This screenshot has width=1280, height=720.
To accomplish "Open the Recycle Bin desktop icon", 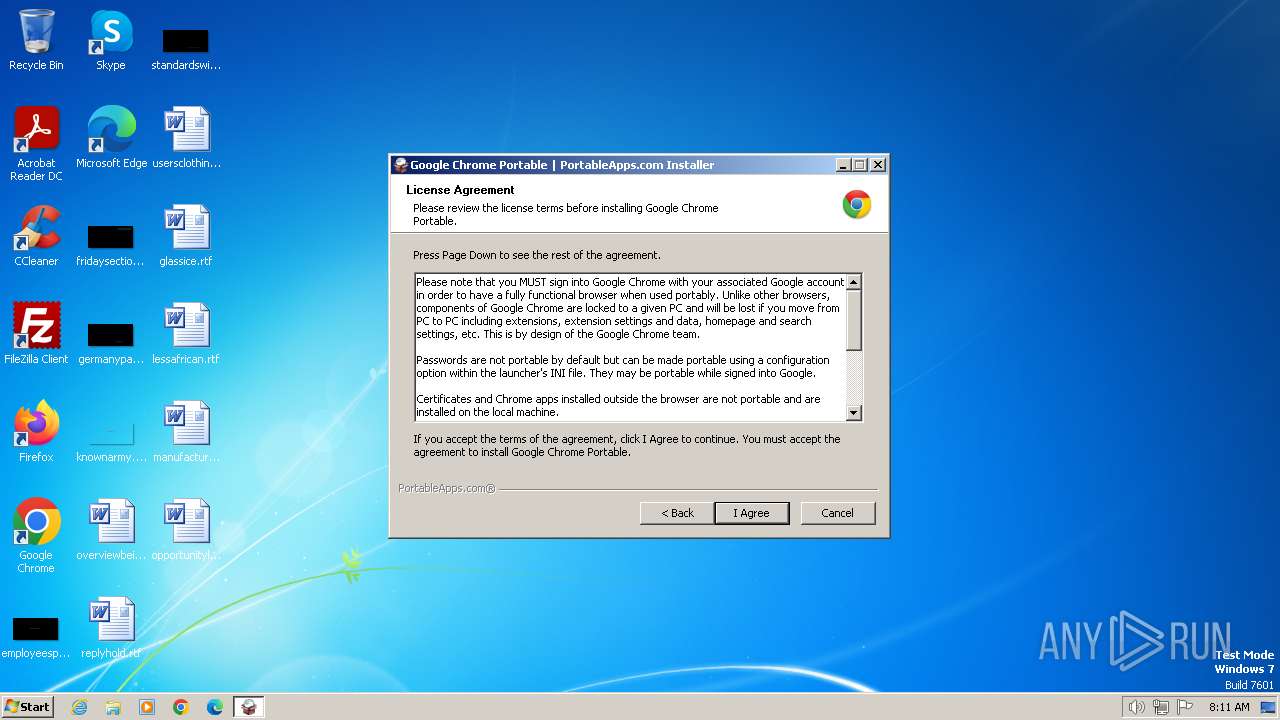I will coord(36,40).
